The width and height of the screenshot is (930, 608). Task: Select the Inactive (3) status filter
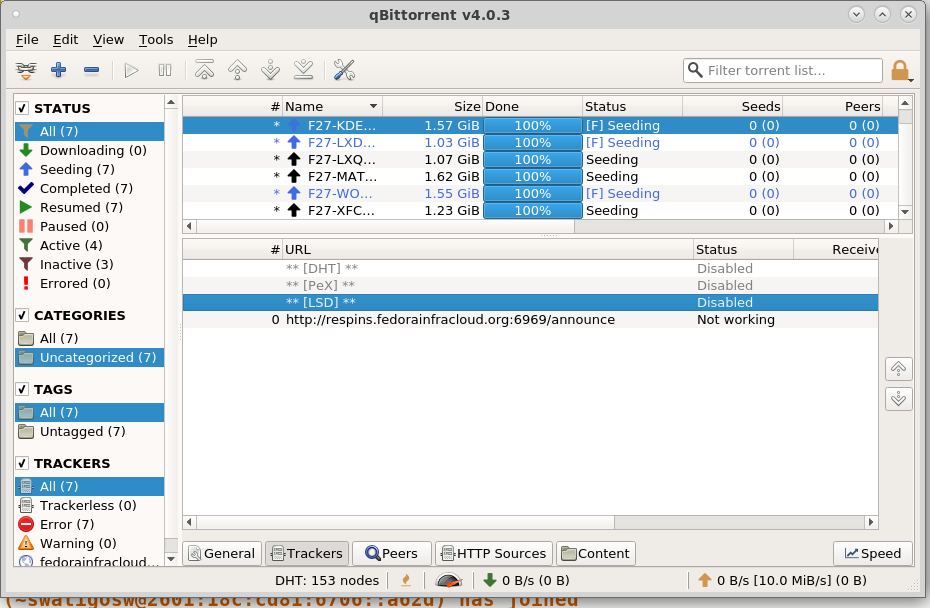90,264
